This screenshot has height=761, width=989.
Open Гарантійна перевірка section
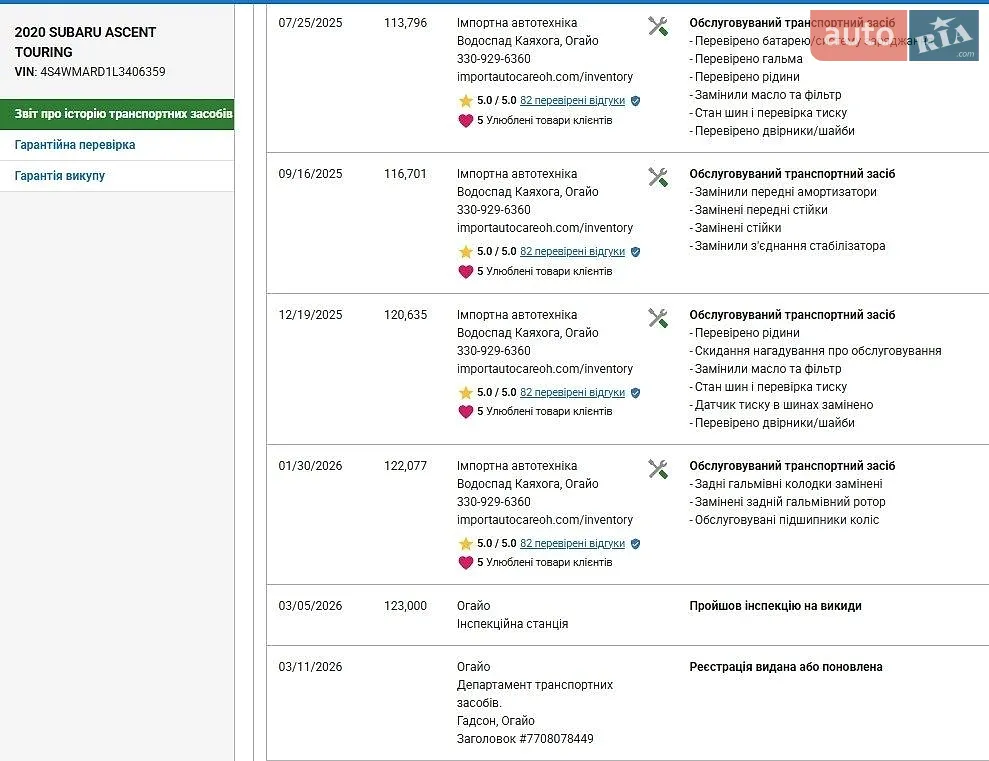coord(75,145)
